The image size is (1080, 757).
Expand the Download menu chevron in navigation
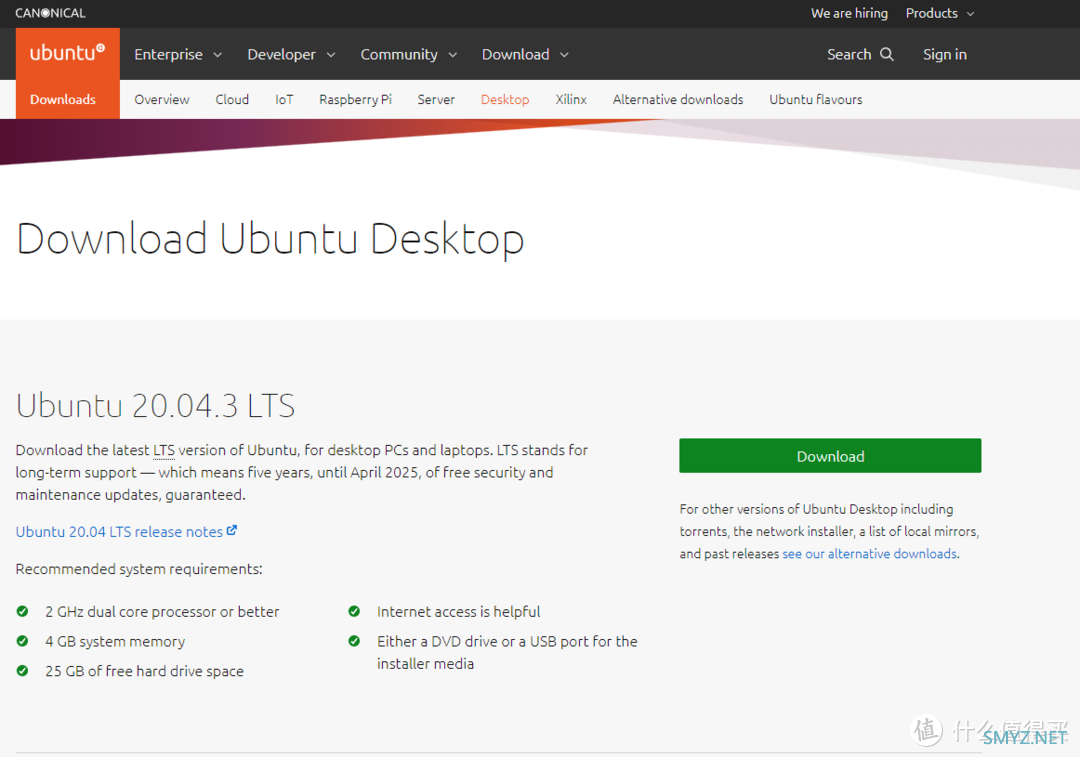coord(564,55)
